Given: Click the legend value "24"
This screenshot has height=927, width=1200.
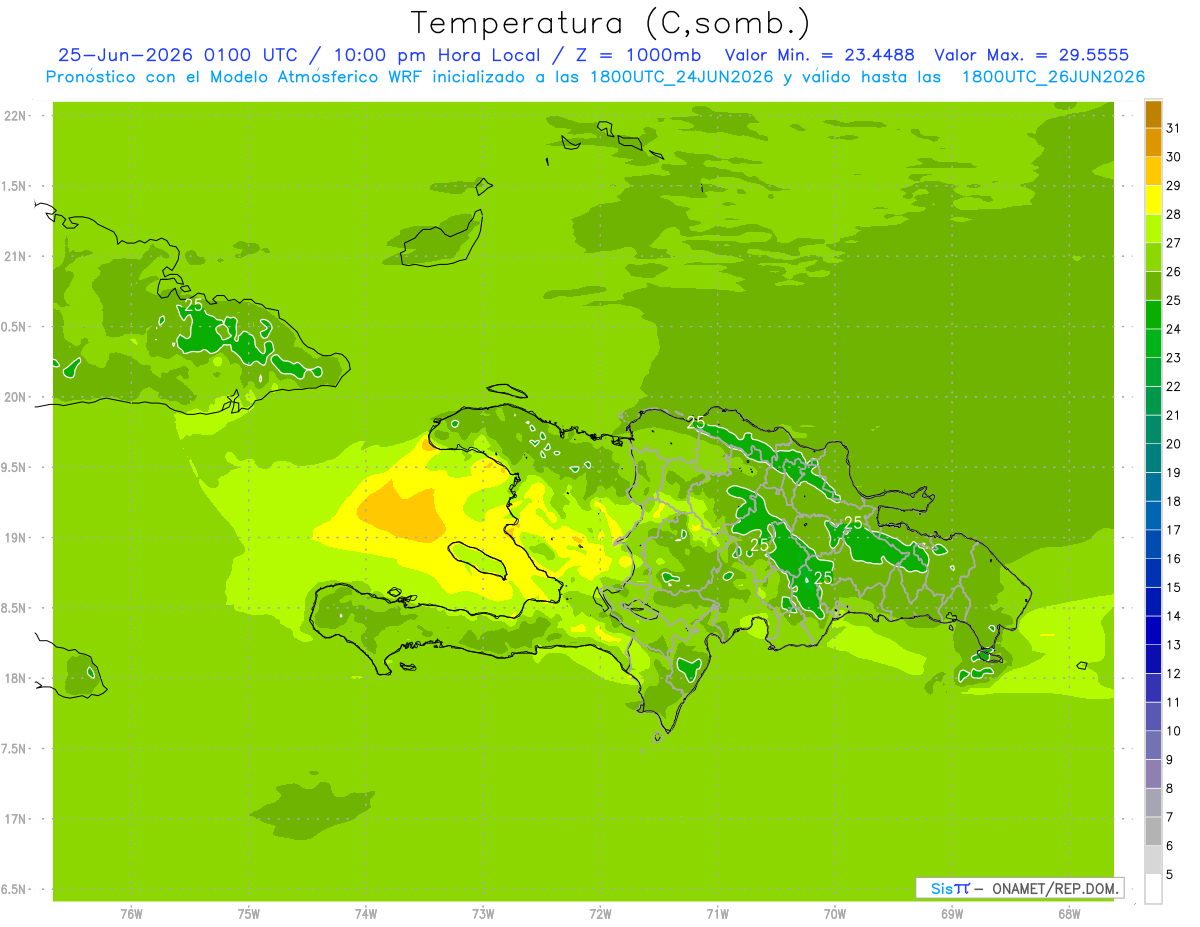Looking at the screenshot, I should tap(1174, 329).
